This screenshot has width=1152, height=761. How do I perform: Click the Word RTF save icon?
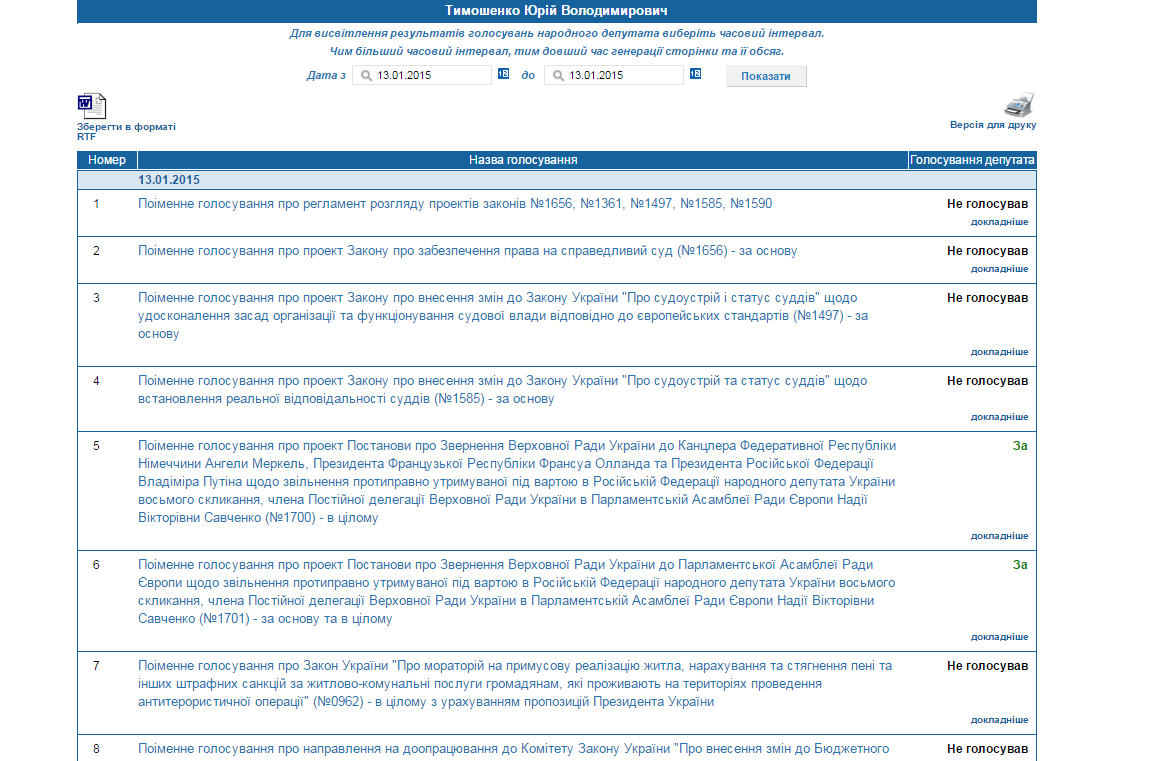pyautogui.click(x=91, y=105)
